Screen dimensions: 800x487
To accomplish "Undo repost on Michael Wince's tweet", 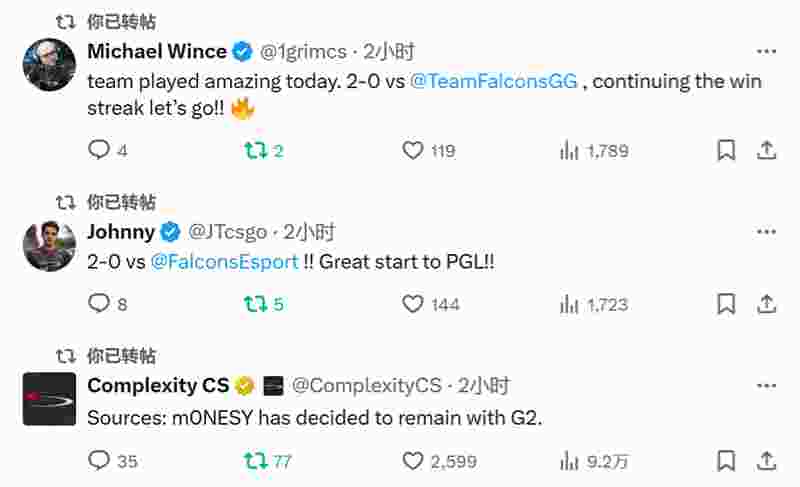I will coord(256,150).
